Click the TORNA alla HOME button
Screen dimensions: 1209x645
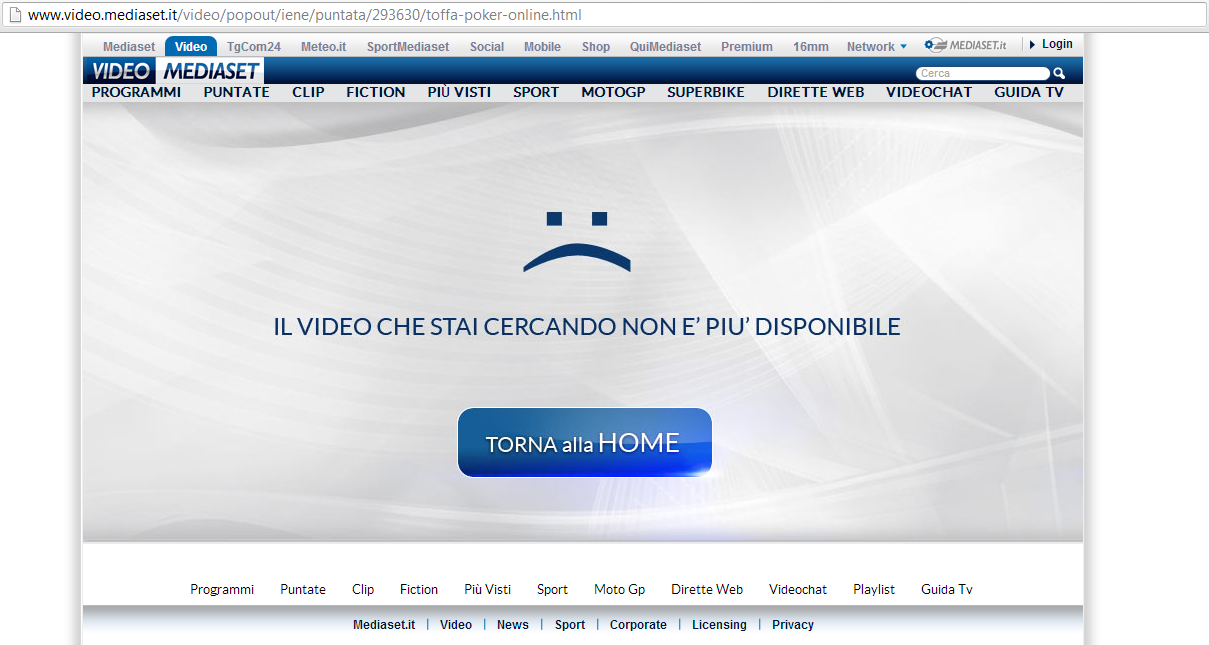584,442
